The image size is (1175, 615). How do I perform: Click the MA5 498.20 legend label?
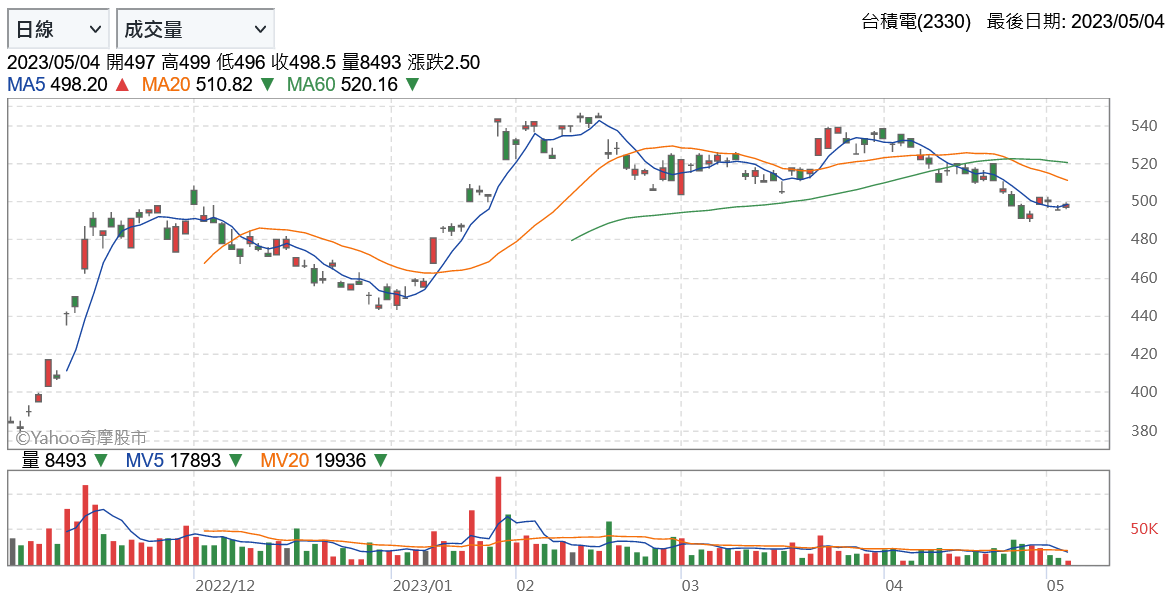58,85
